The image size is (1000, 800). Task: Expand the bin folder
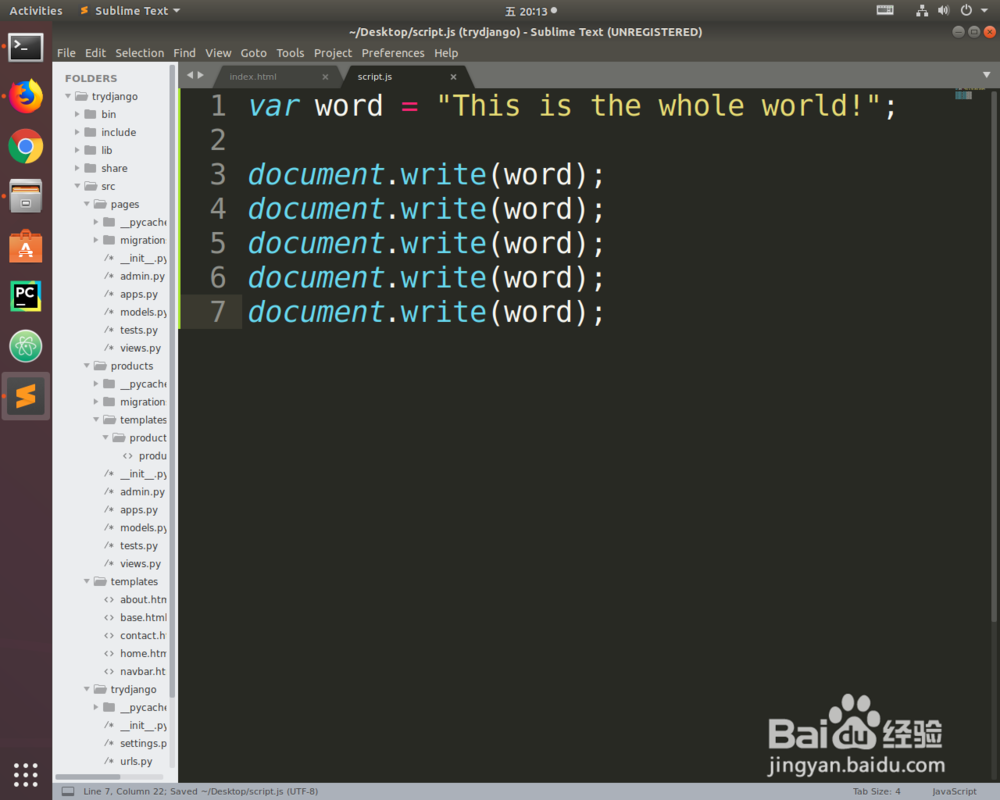(77, 114)
